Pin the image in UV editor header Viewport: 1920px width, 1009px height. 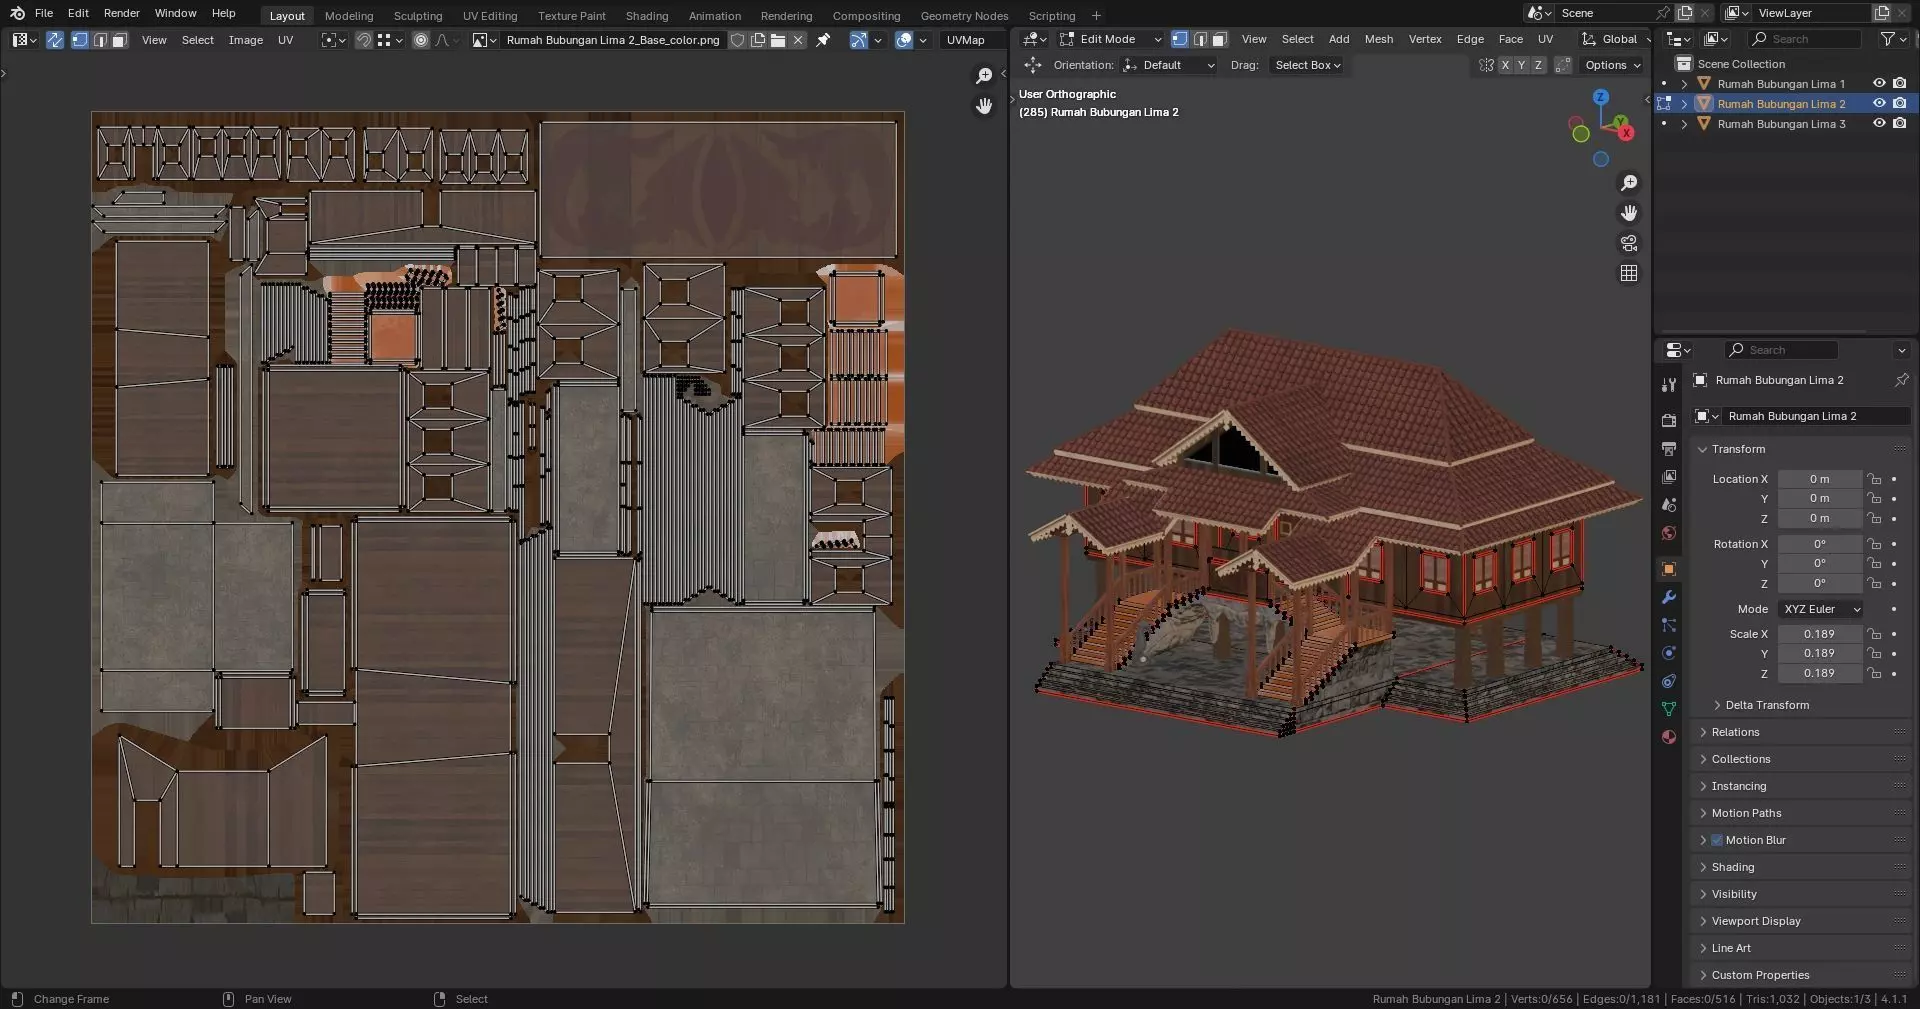pyautogui.click(x=823, y=40)
